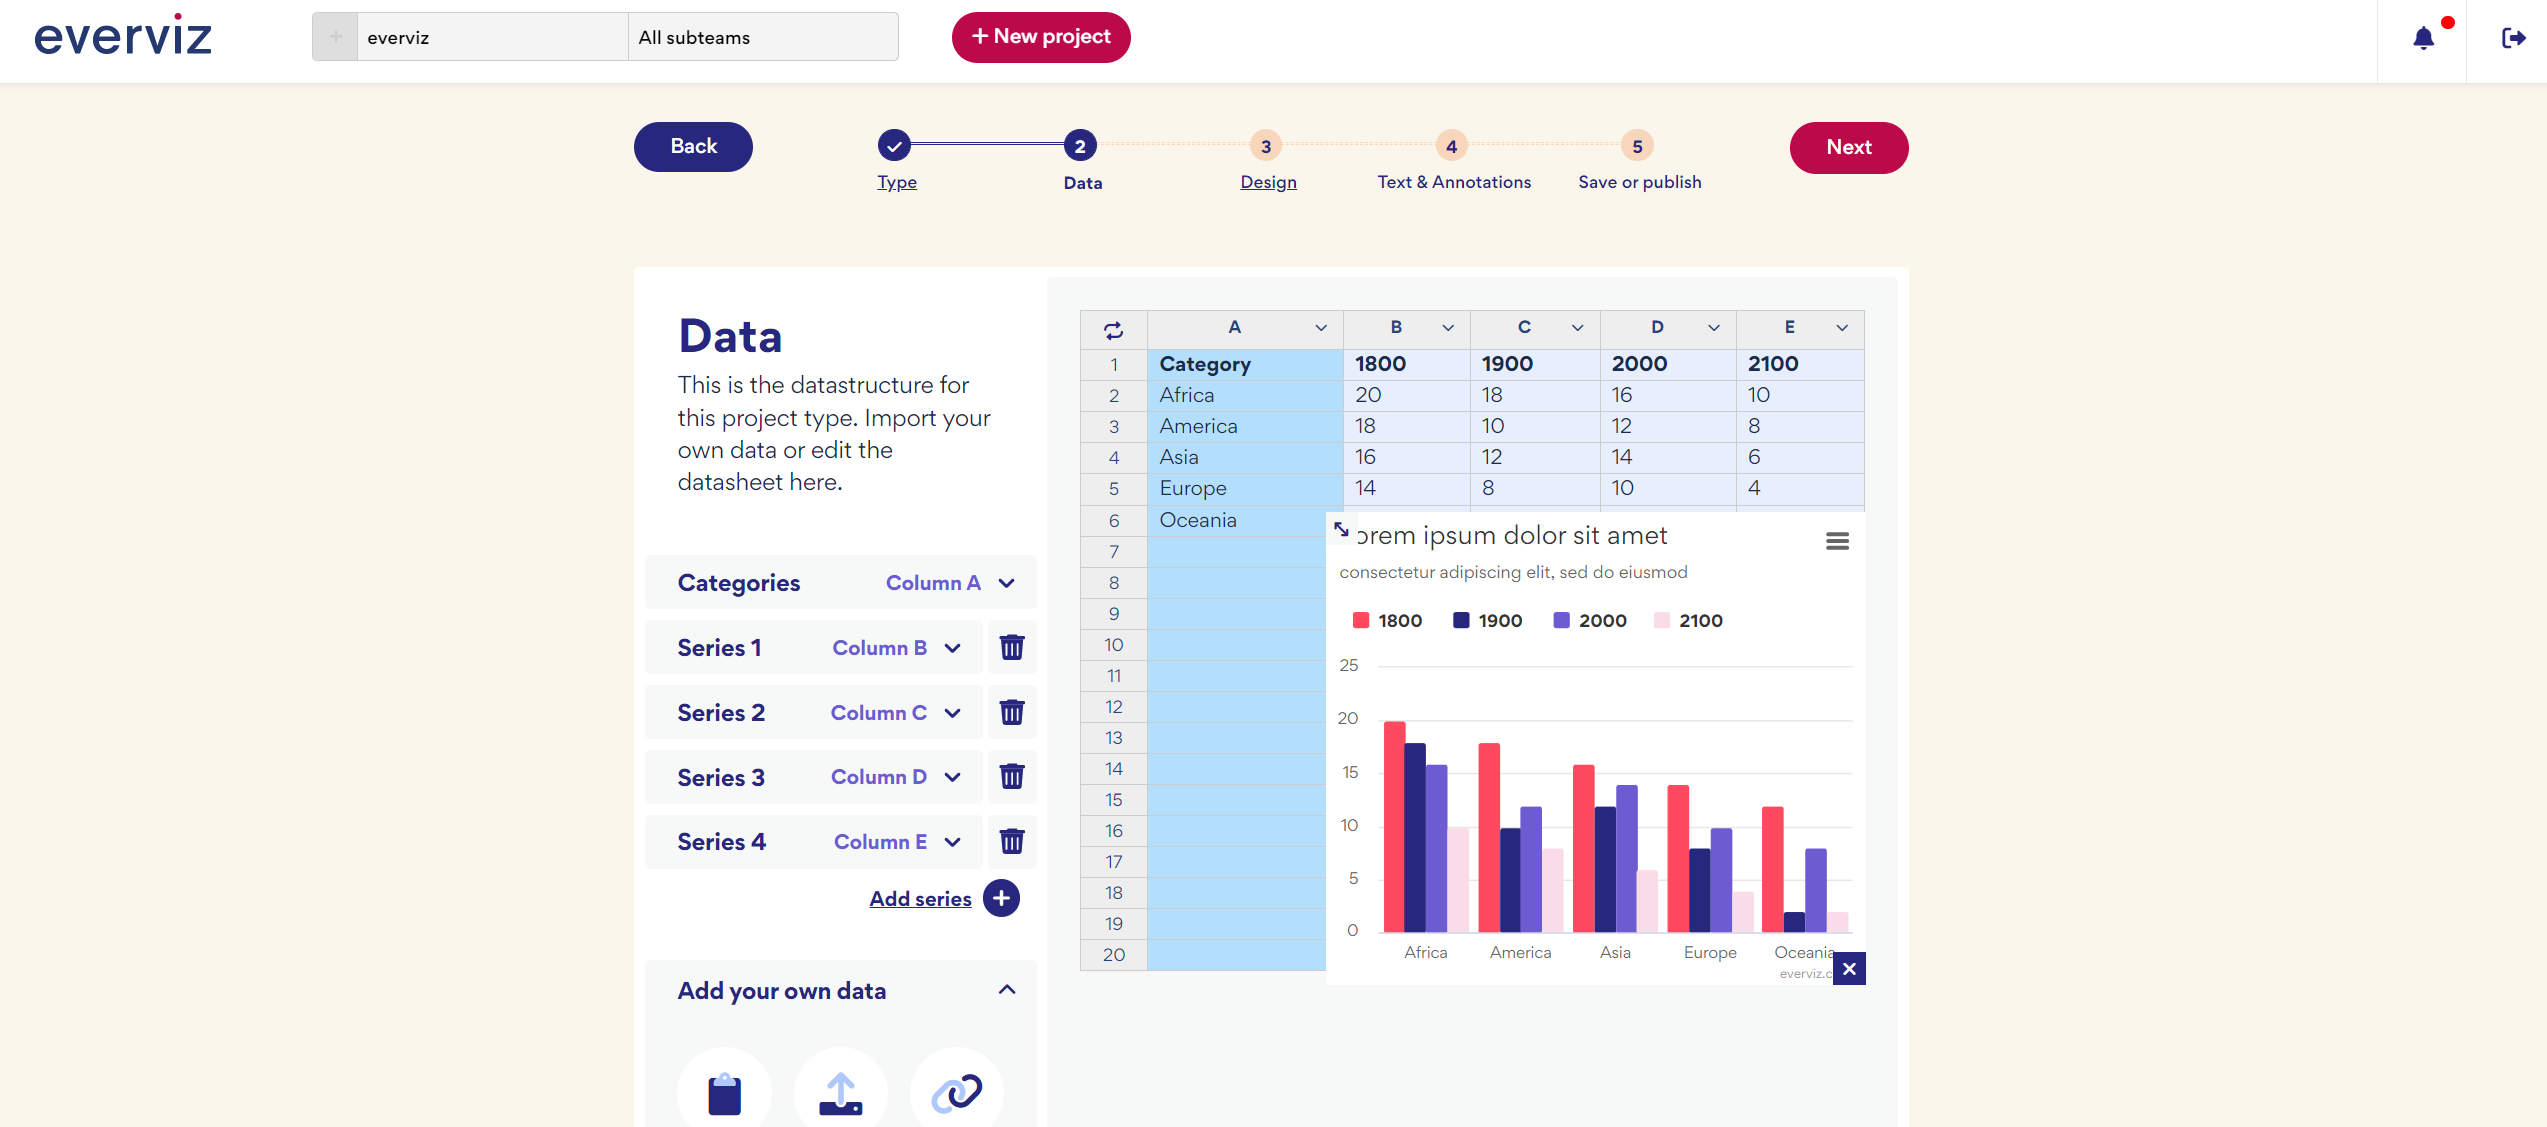
Task: Click the delete icon for Series 4
Action: [x=1012, y=841]
